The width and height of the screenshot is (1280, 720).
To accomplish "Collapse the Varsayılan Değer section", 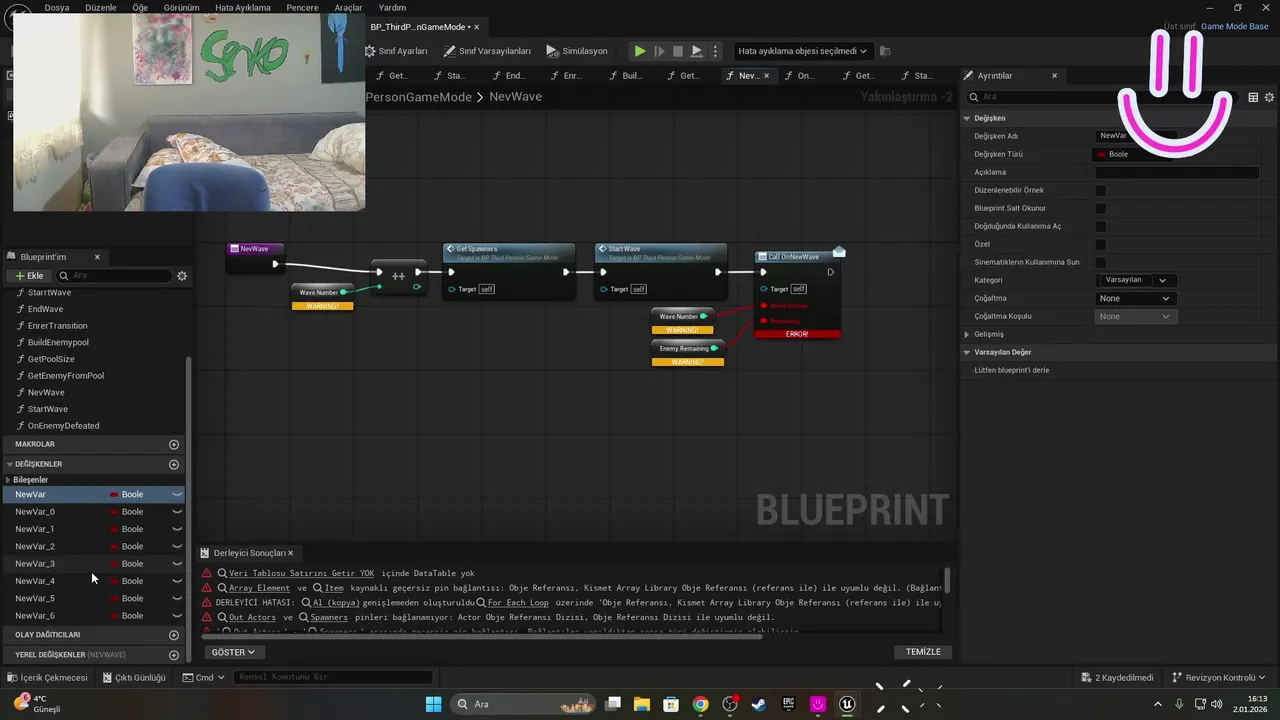I will pos(967,352).
